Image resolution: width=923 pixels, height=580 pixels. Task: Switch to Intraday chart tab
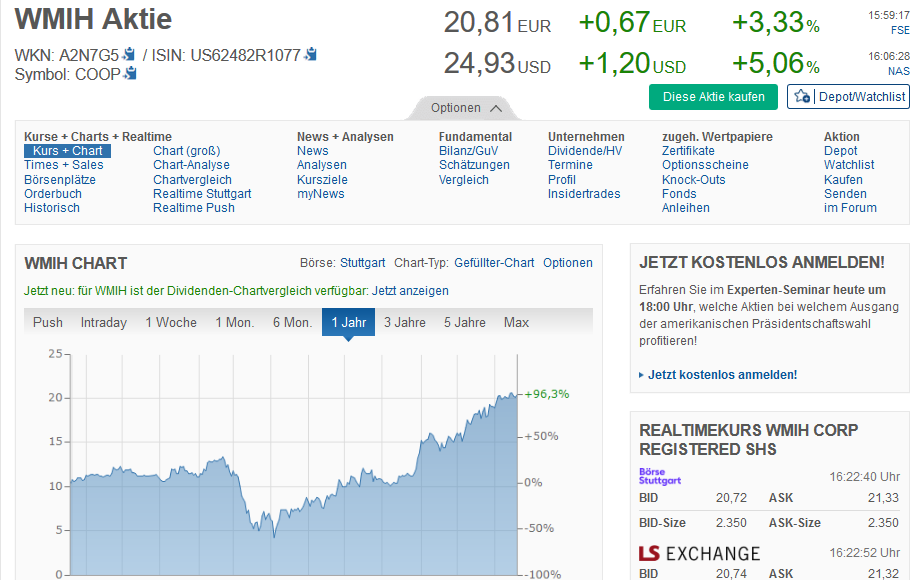click(104, 322)
